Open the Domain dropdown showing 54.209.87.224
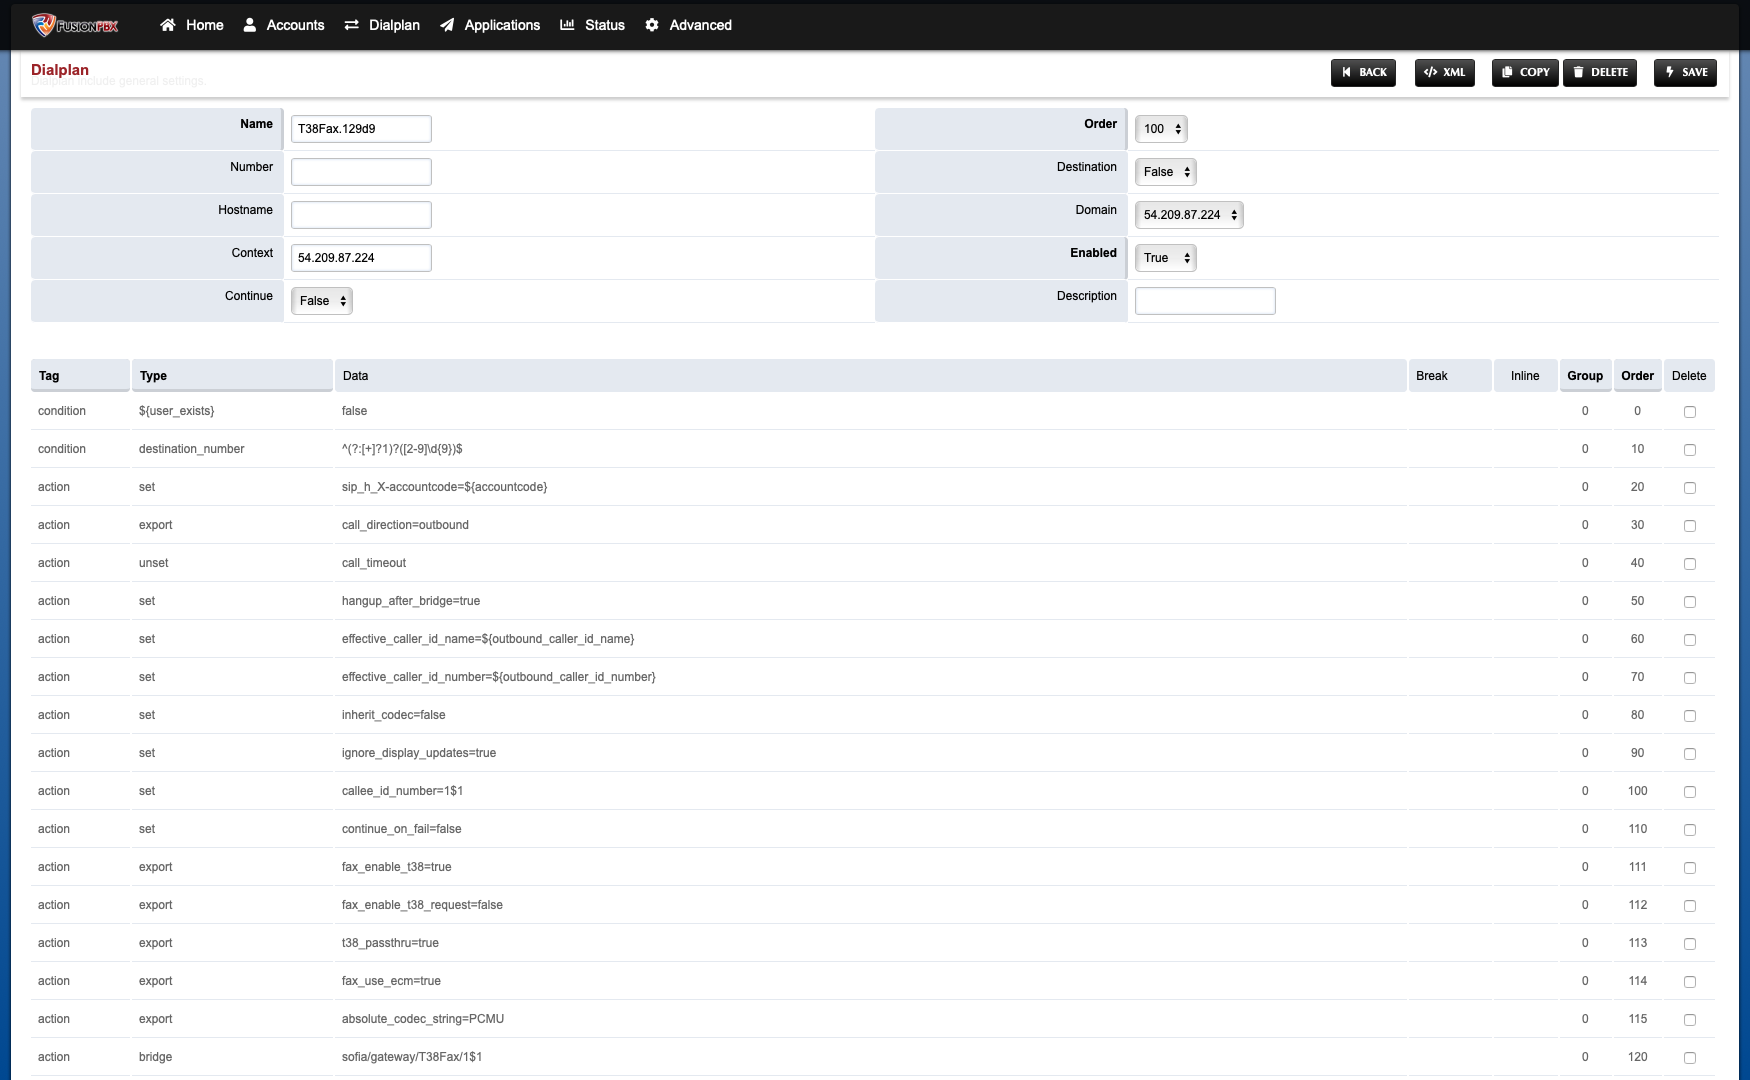This screenshot has height=1080, width=1750. pos(1189,214)
